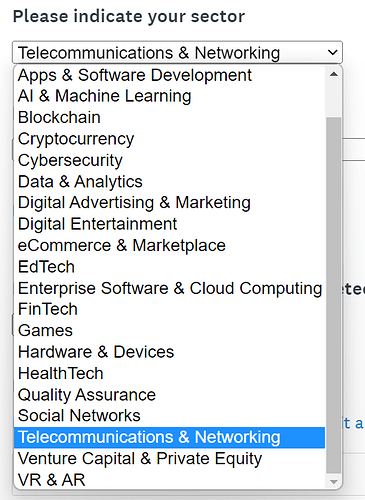Select the FinTech option

coord(169,309)
